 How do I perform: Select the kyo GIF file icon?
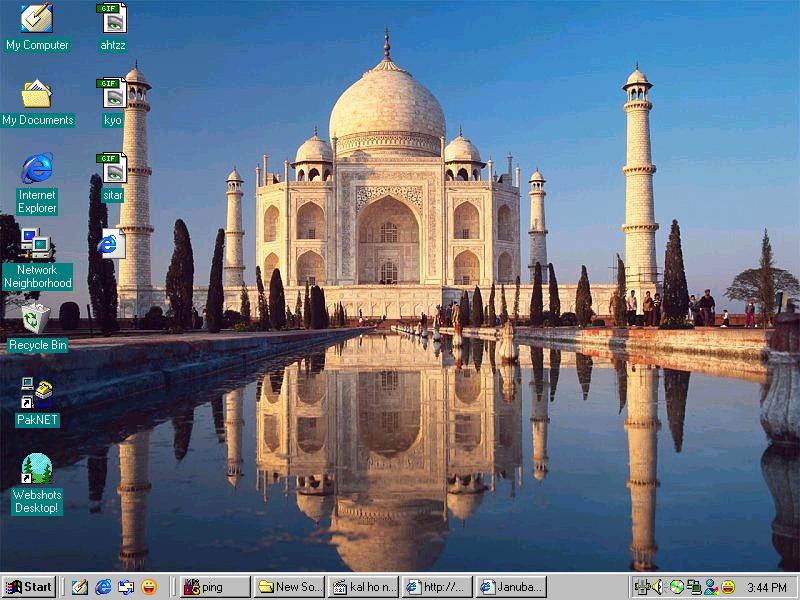pyautogui.click(x=113, y=102)
